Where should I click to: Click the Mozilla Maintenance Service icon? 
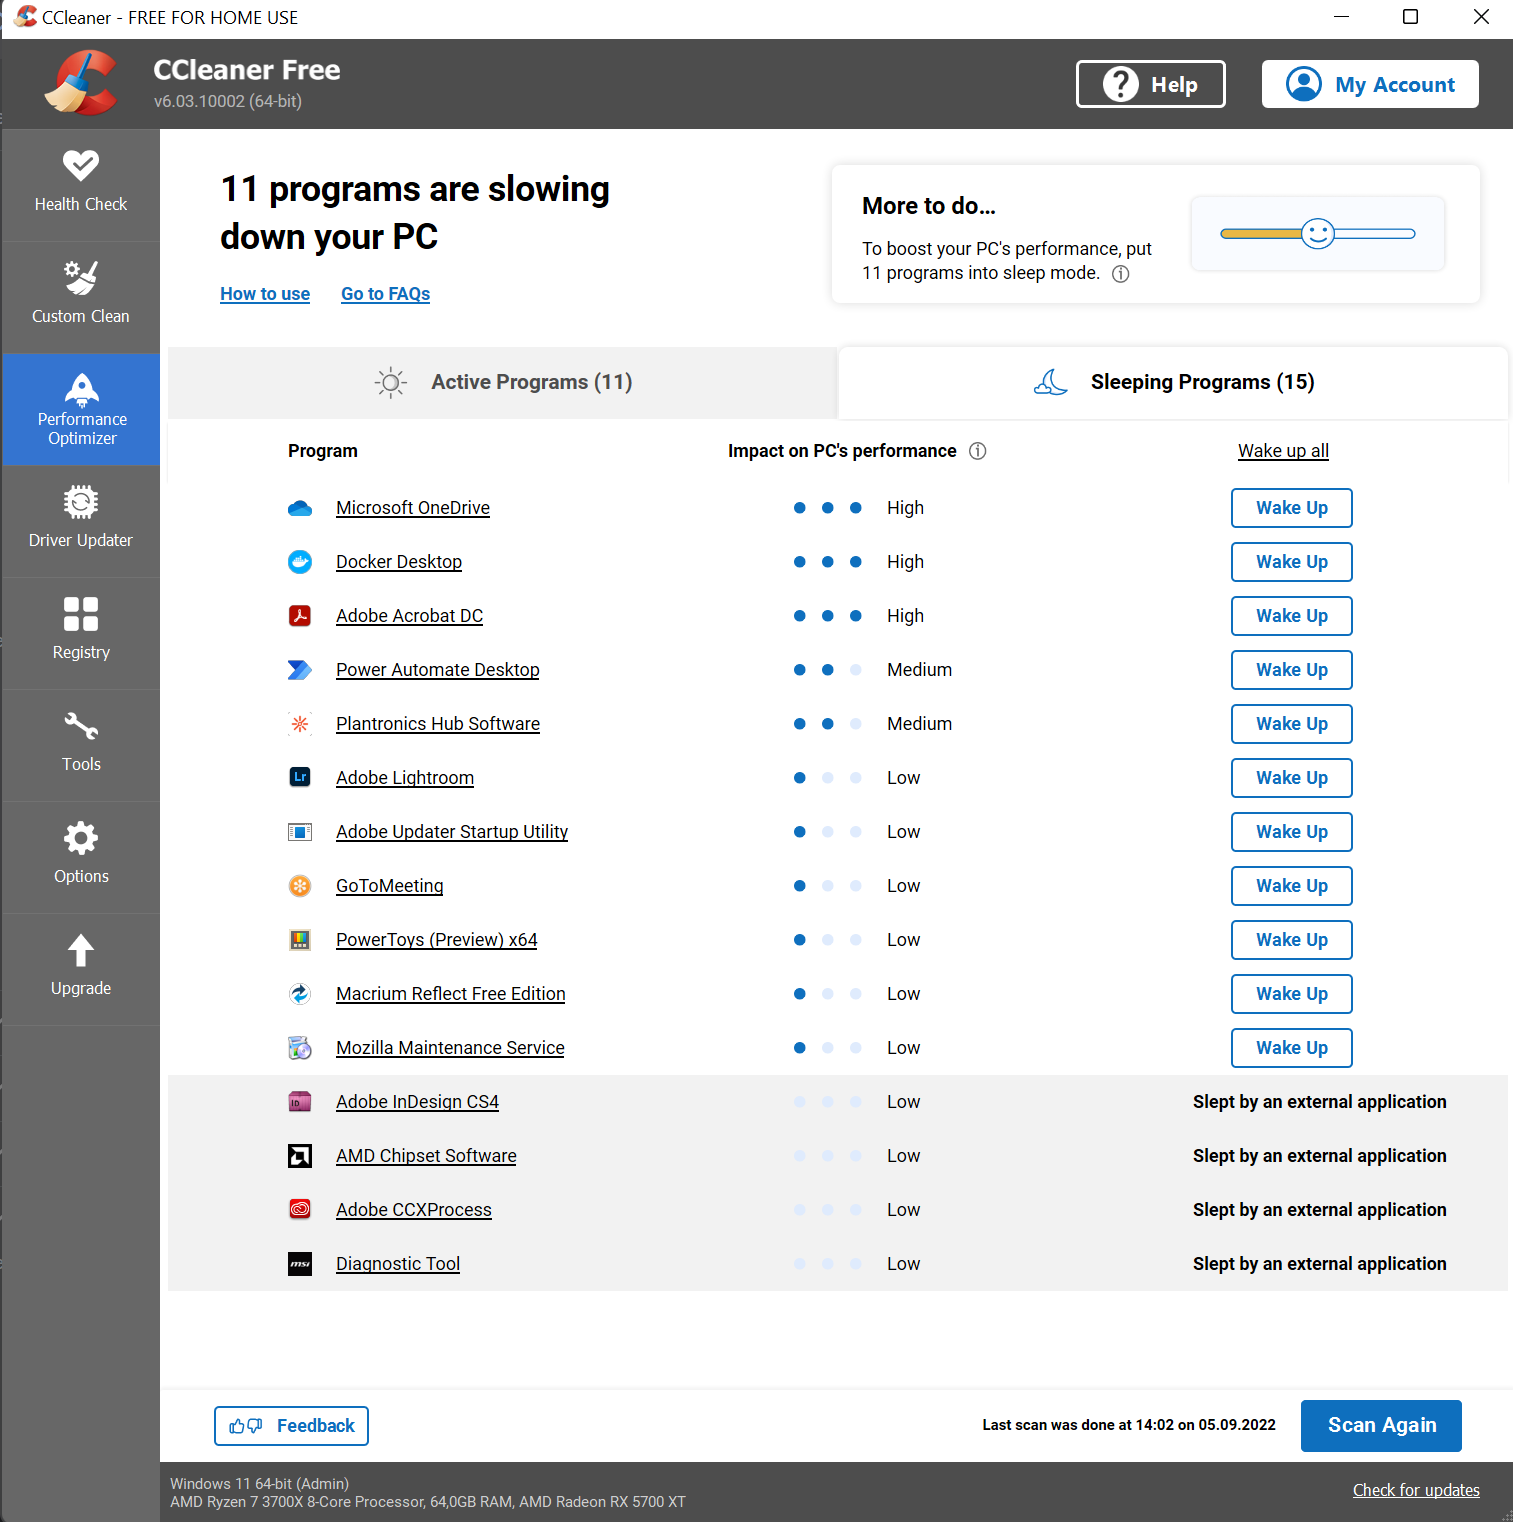300,1048
